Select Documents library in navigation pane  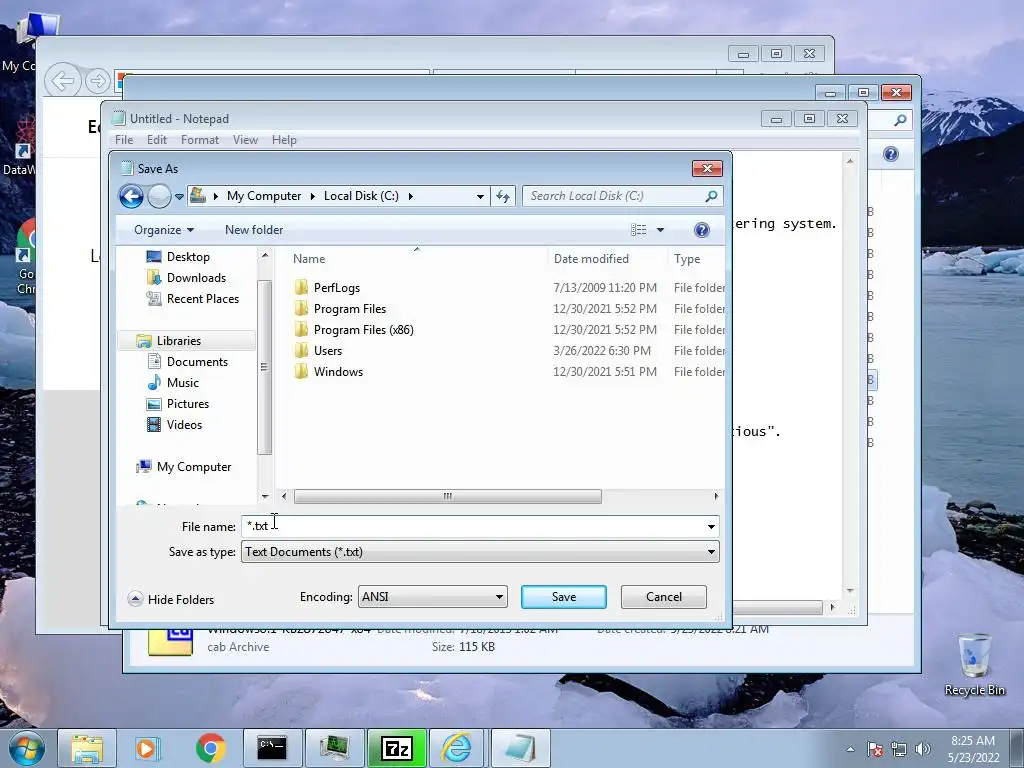197,362
